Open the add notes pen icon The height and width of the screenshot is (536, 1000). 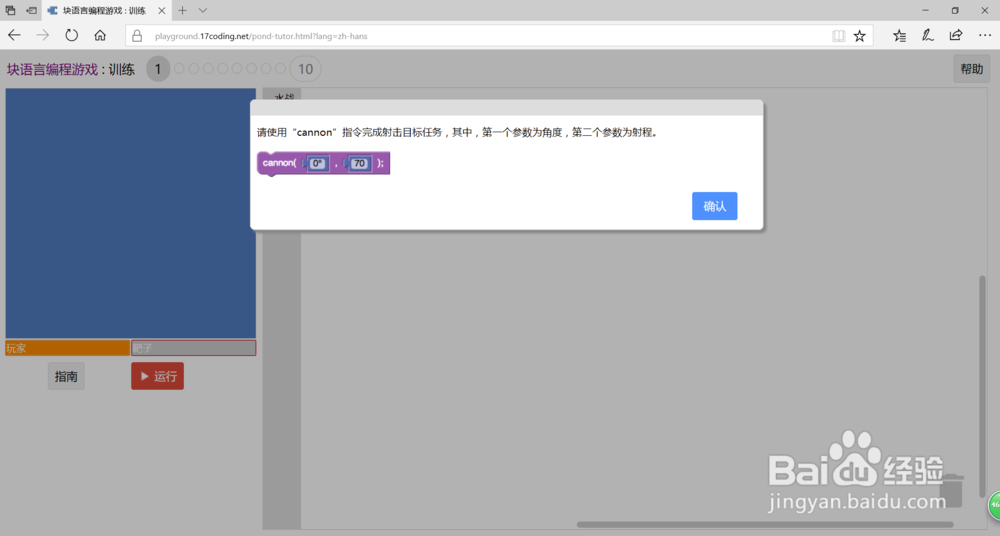(927, 36)
